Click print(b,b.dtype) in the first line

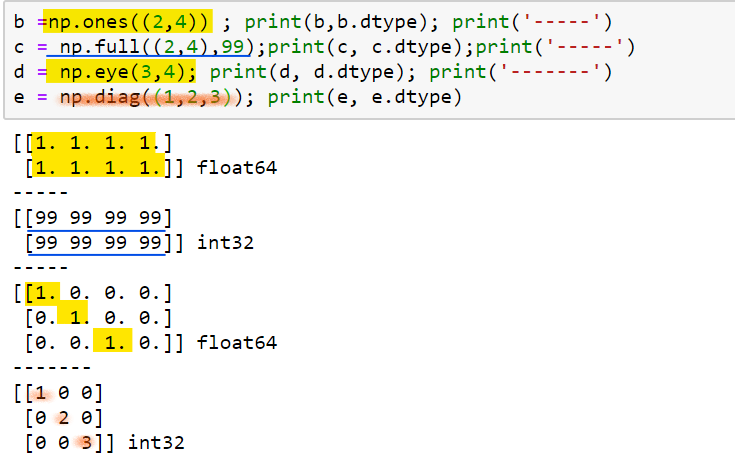coord(336,22)
